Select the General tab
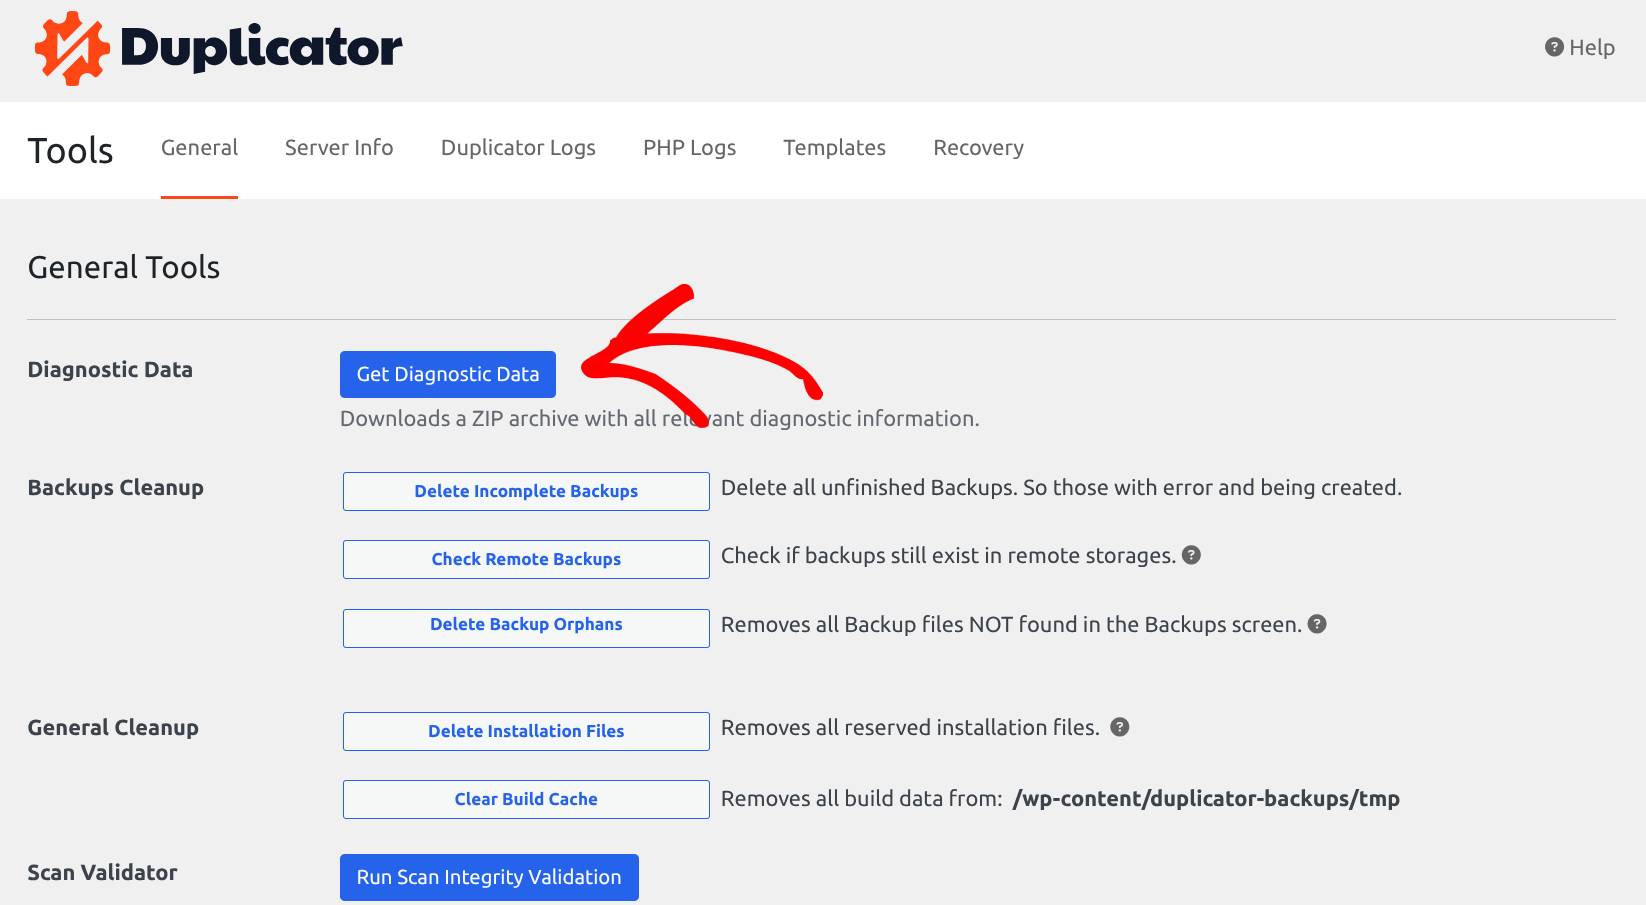The image size is (1646, 905). click(199, 147)
